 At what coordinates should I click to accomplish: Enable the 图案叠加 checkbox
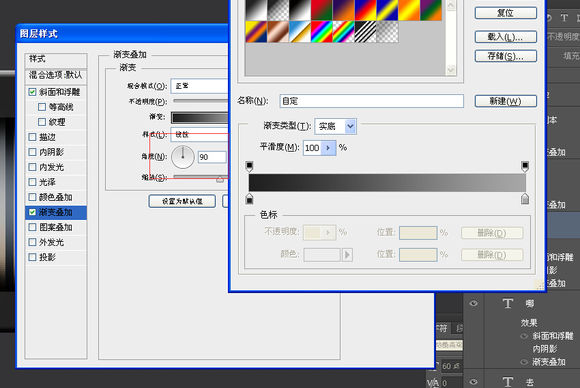point(32,227)
